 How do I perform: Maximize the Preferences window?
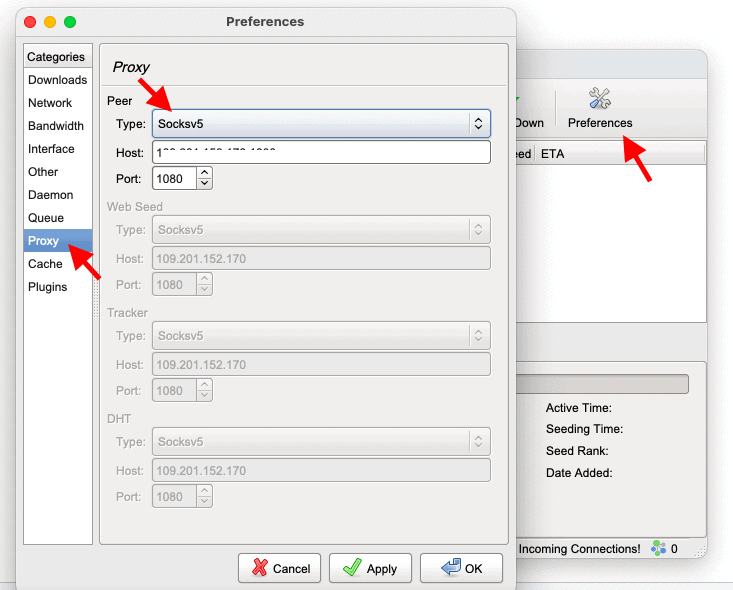70,22
